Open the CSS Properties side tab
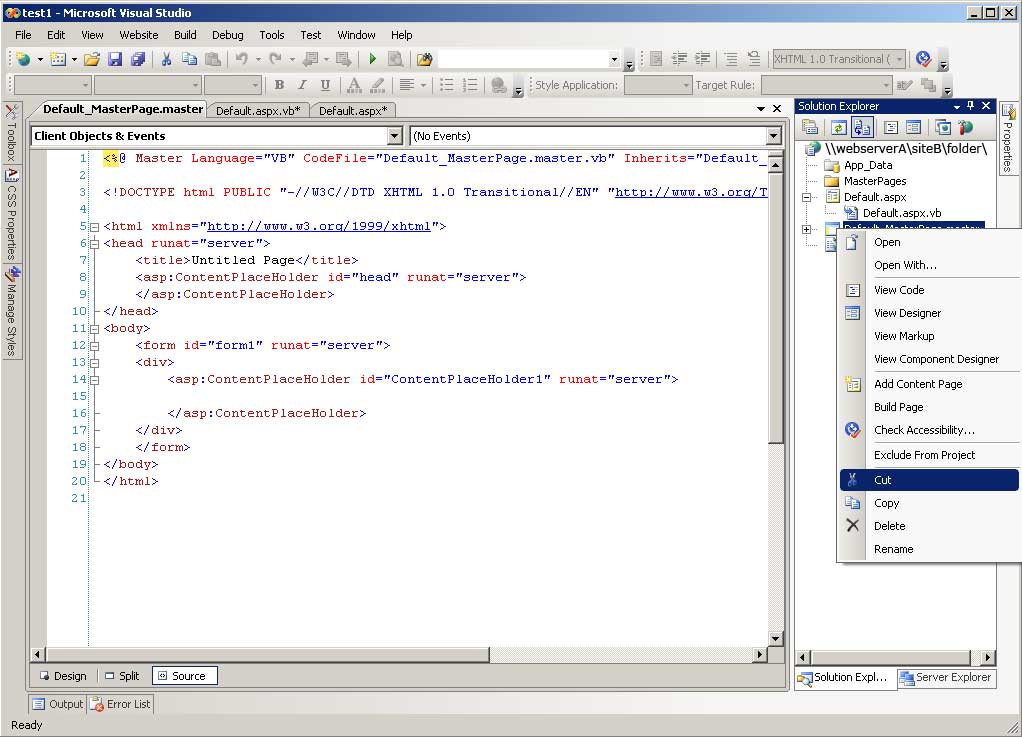The image size is (1022, 737). pyautogui.click(x=11, y=214)
